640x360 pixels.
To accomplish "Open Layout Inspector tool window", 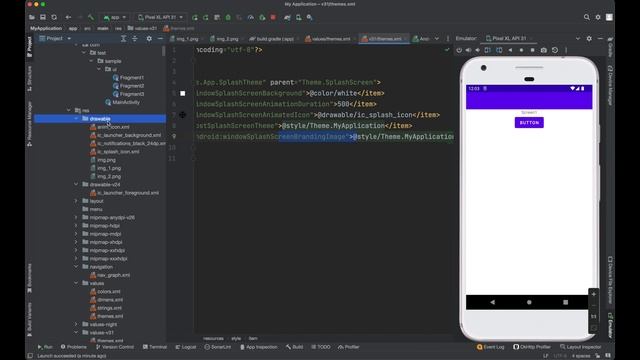I will tap(581, 347).
